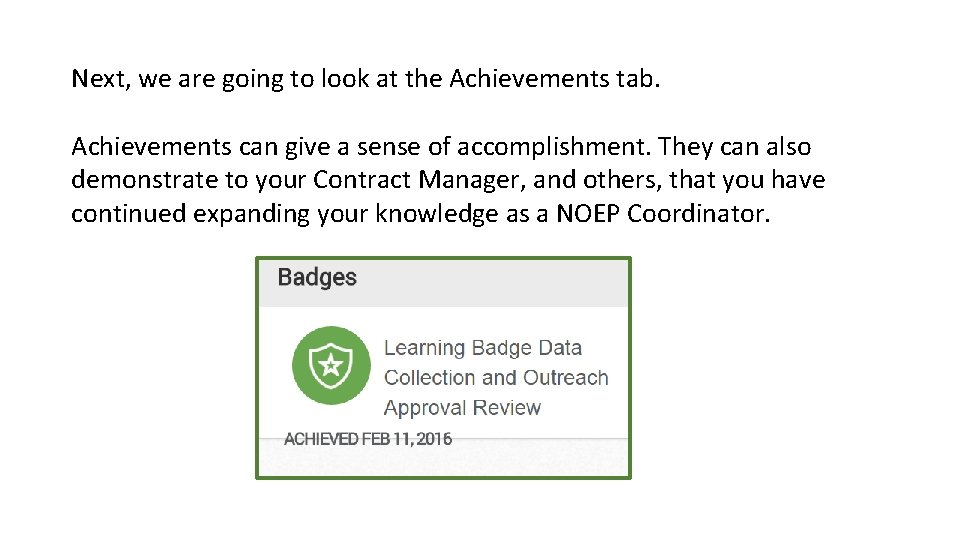Click the green shield badge icon
This screenshot has width=960, height=540.
pos(331,366)
